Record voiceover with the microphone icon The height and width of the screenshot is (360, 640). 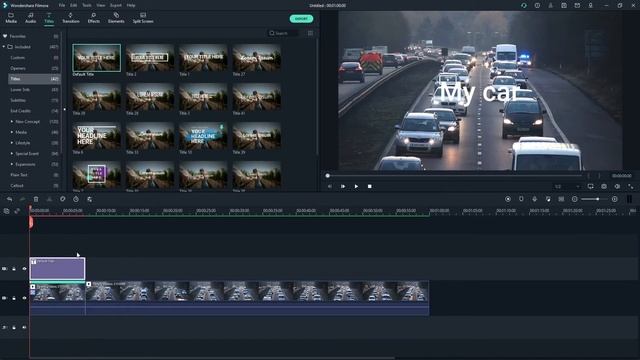tap(534, 199)
